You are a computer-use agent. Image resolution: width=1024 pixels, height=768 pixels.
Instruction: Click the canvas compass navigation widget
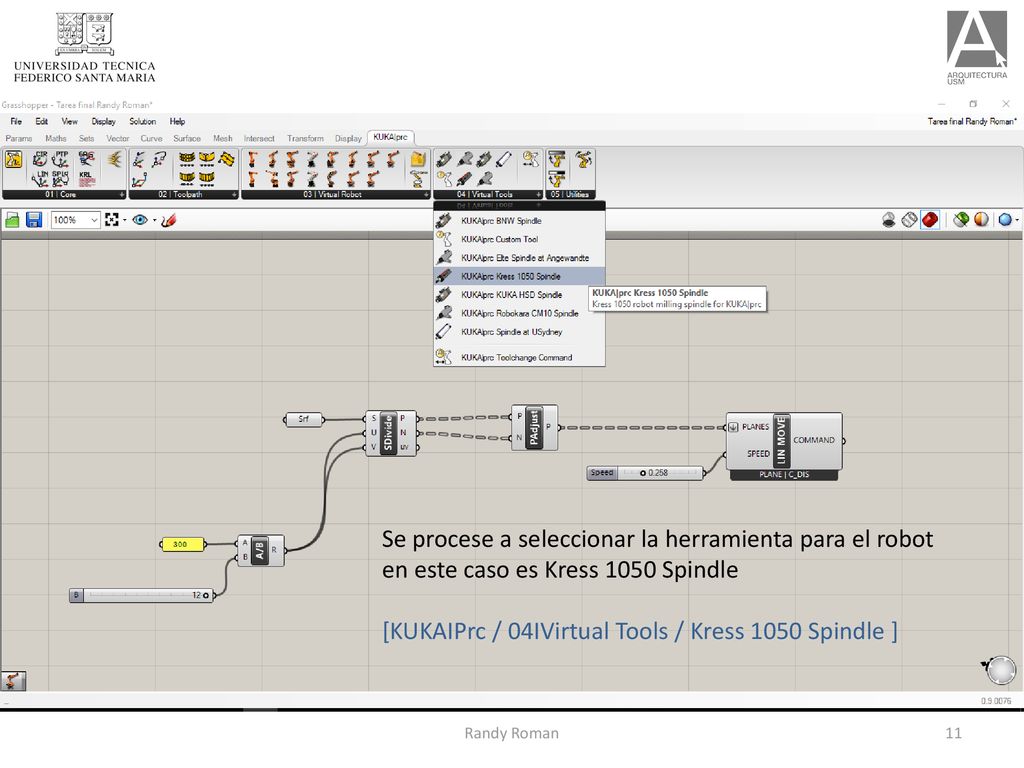point(1000,671)
